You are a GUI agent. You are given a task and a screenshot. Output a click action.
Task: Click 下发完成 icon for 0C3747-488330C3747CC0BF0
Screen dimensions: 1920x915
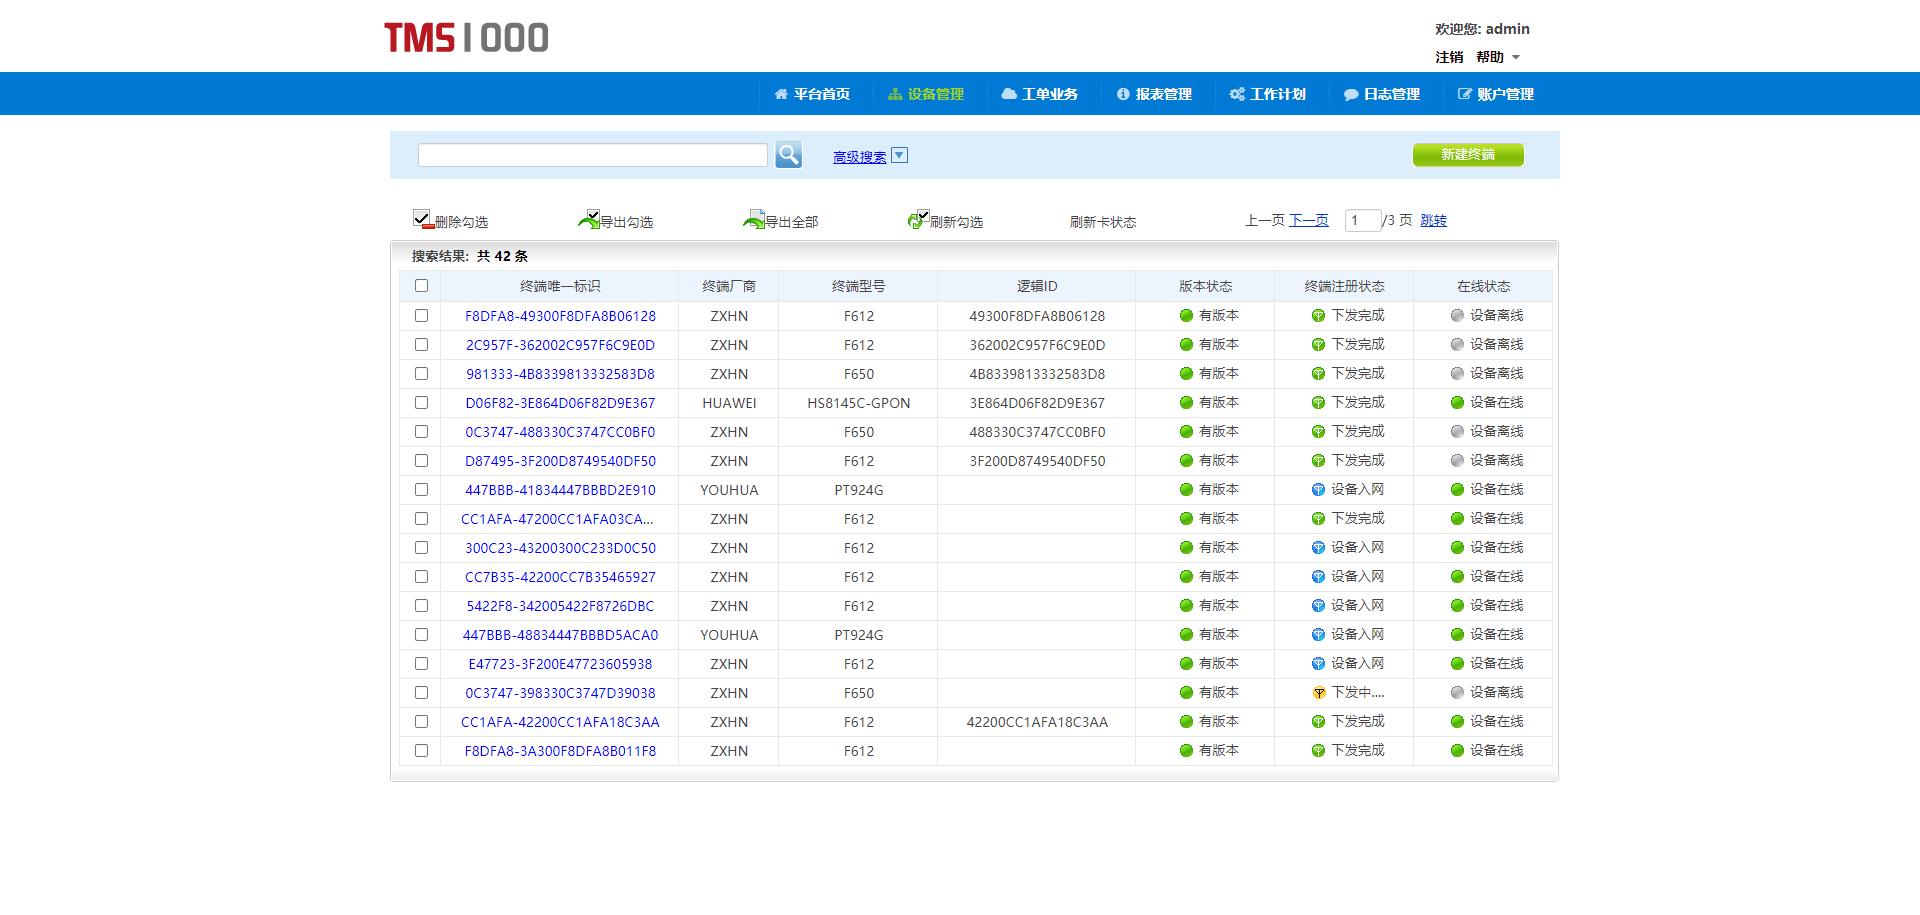pyautogui.click(x=1318, y=432)
